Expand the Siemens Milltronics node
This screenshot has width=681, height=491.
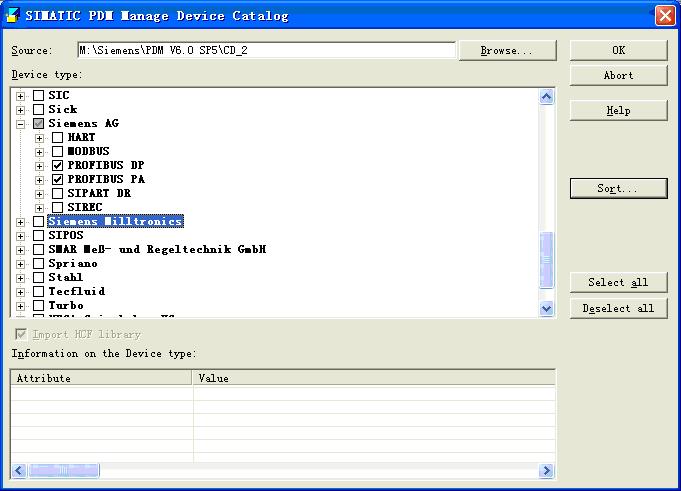click(20, 222)
